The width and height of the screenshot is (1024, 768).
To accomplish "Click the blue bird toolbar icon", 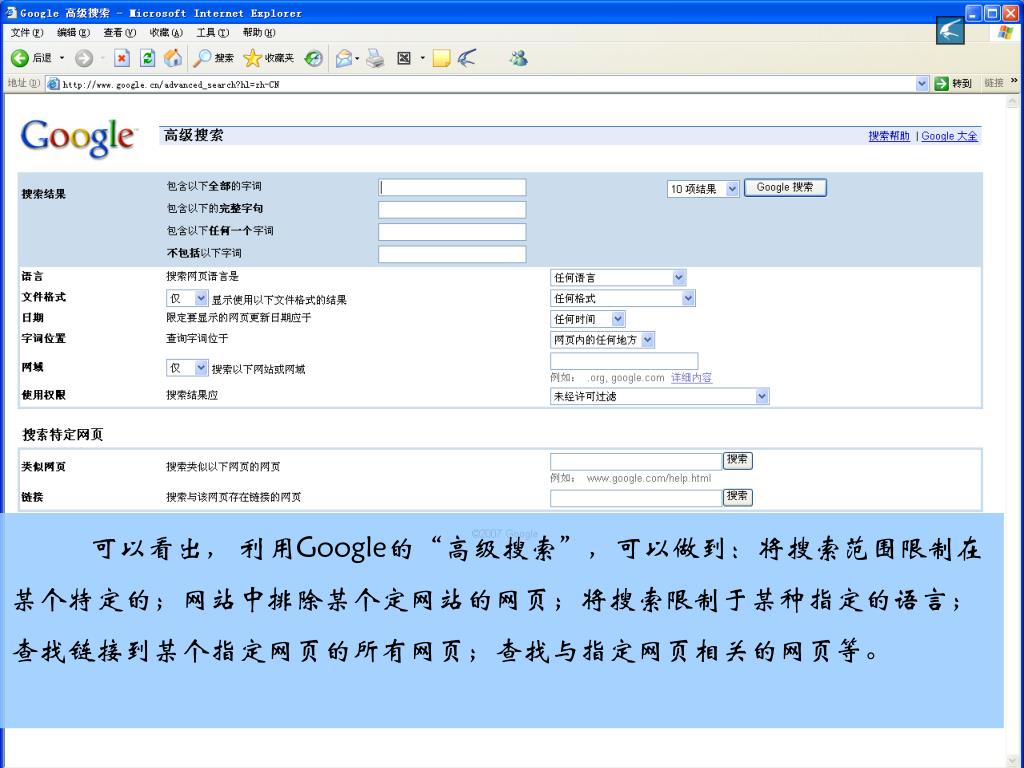I will [467, 58].
